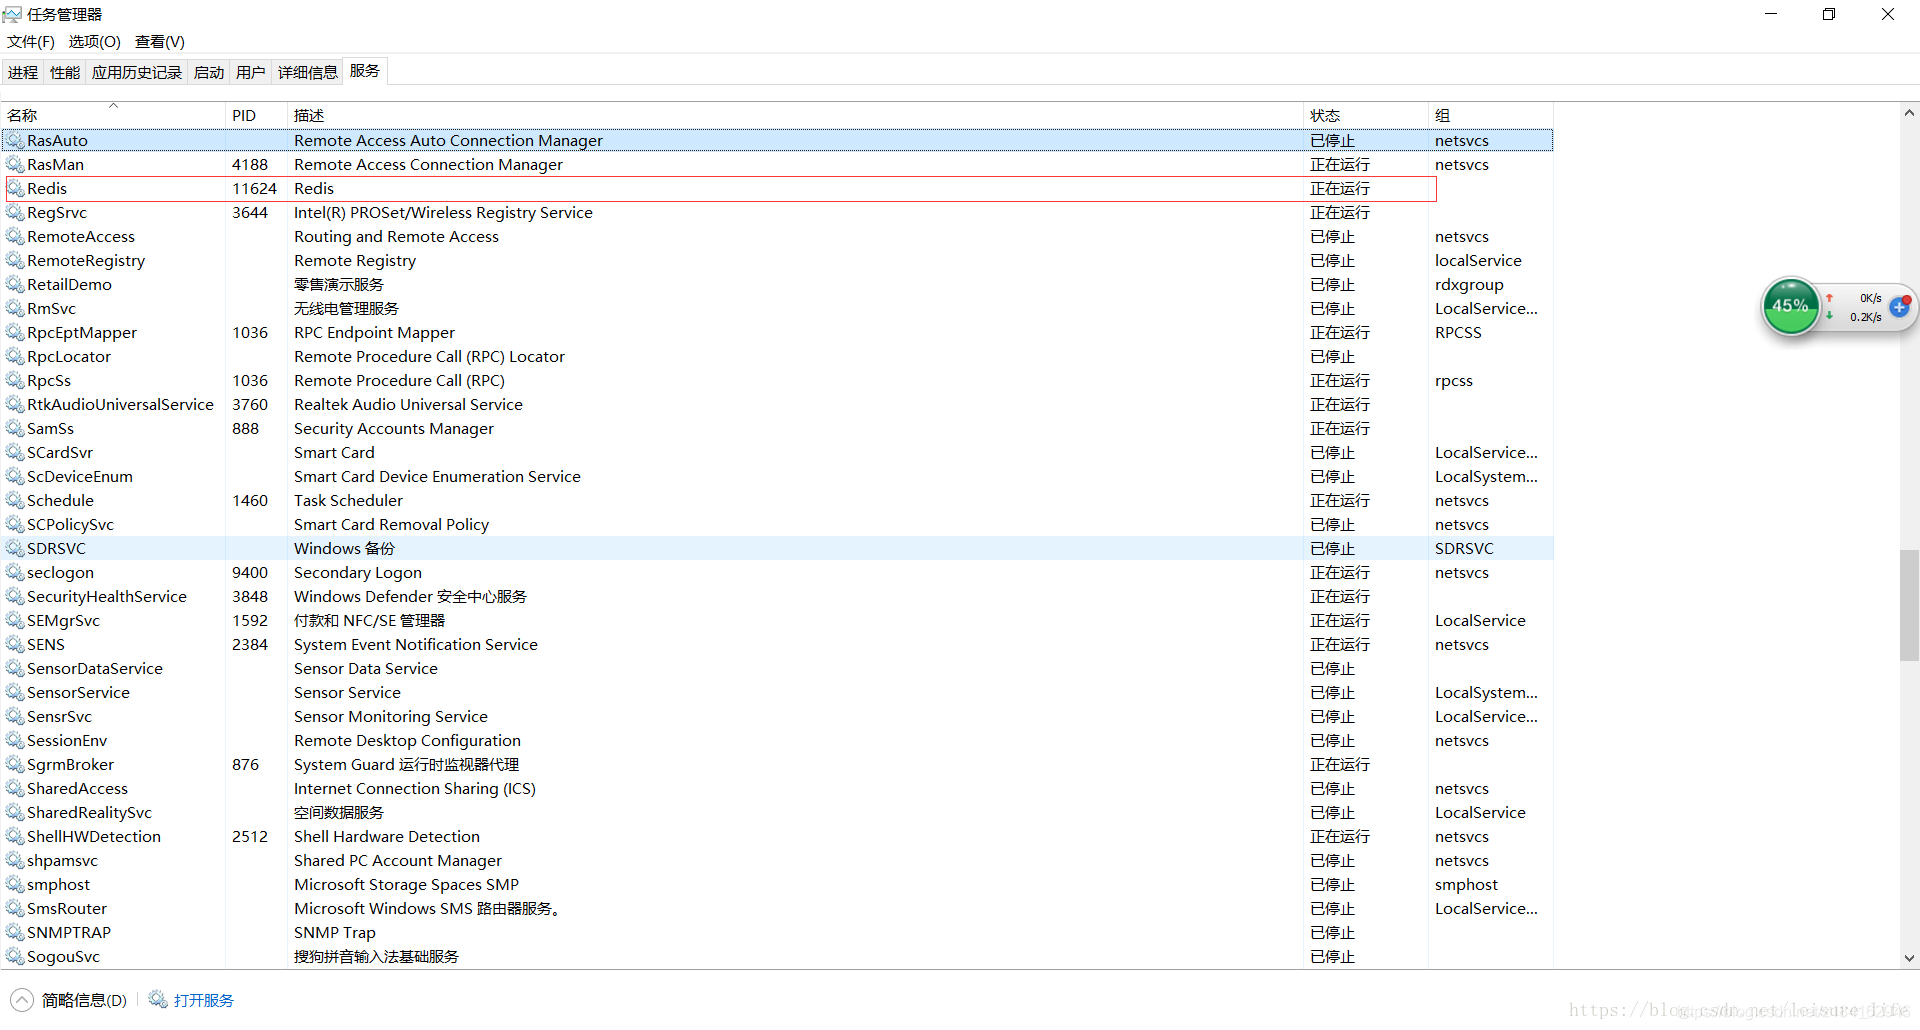Click the RetailDemo service gear icon

[x=15, y=285]
